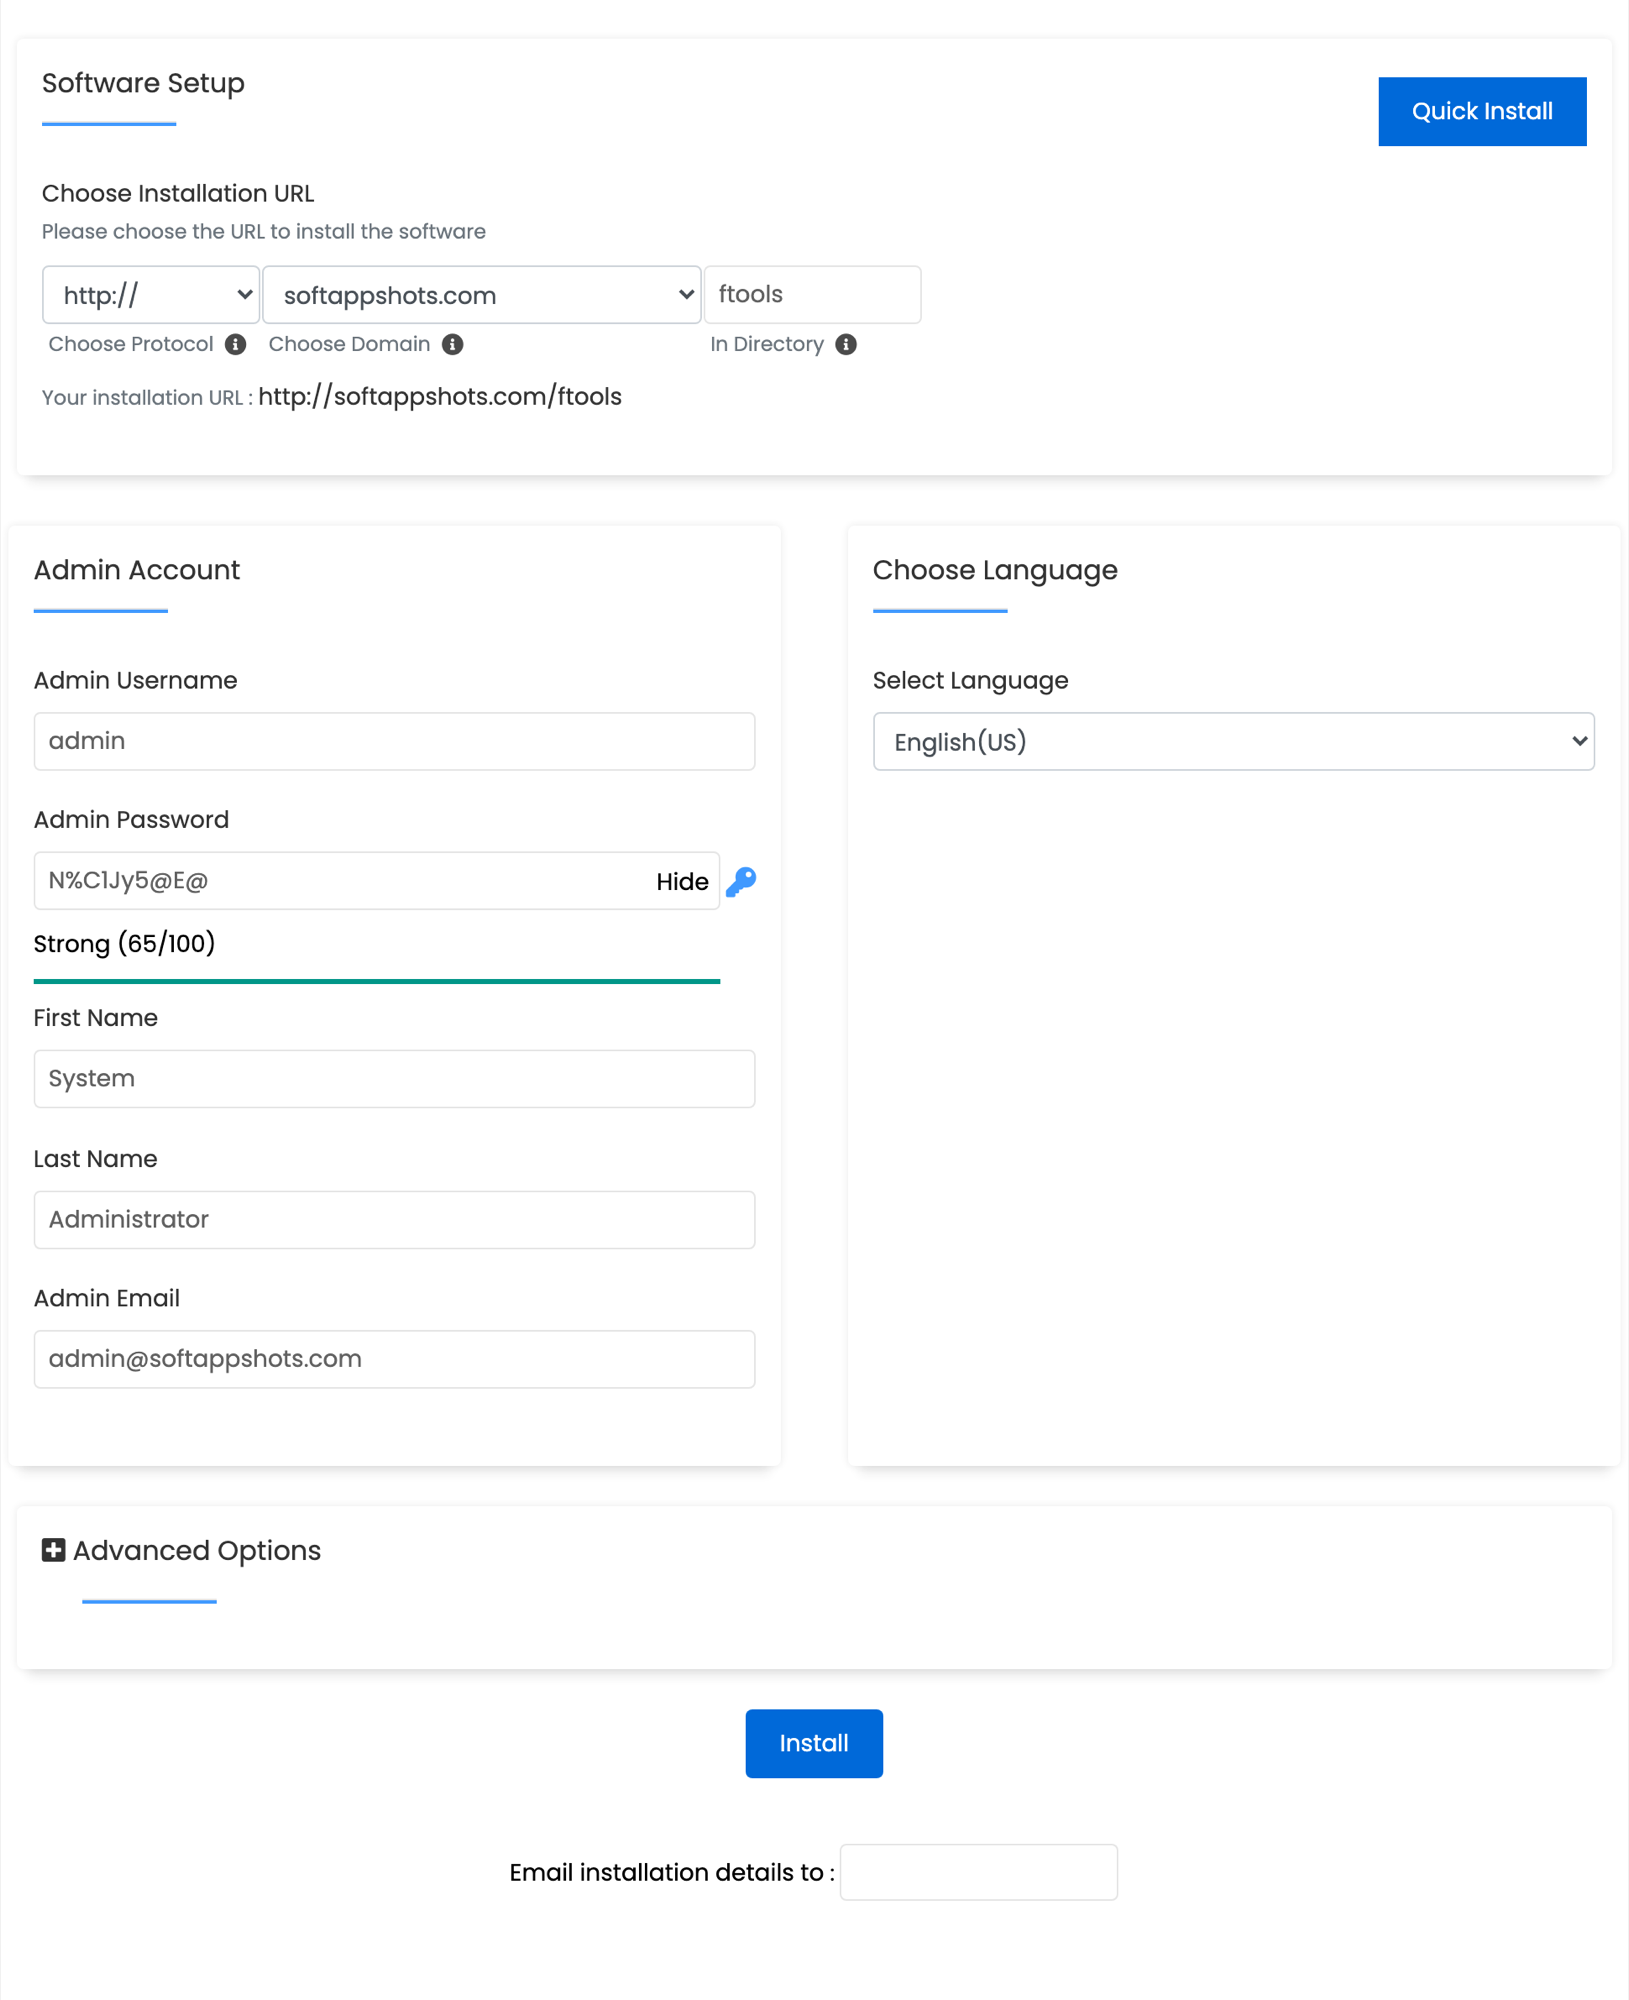Click the Admin Email field
This screenshot has height=2000, width=1629.
tap(393, 1359)
